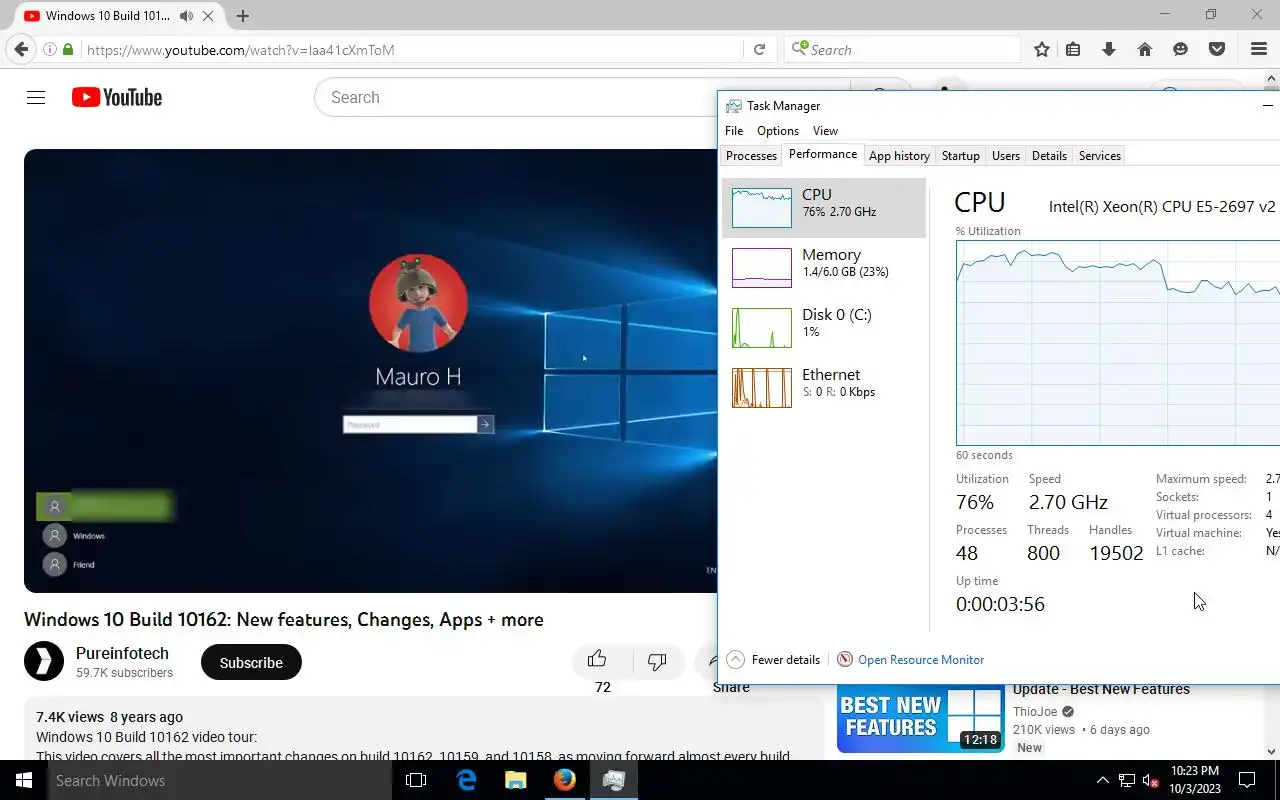1280x800 pixels.
Task: Open File Explorer from the taskbar
Action: pyautogui.click(x=515, y=780)
